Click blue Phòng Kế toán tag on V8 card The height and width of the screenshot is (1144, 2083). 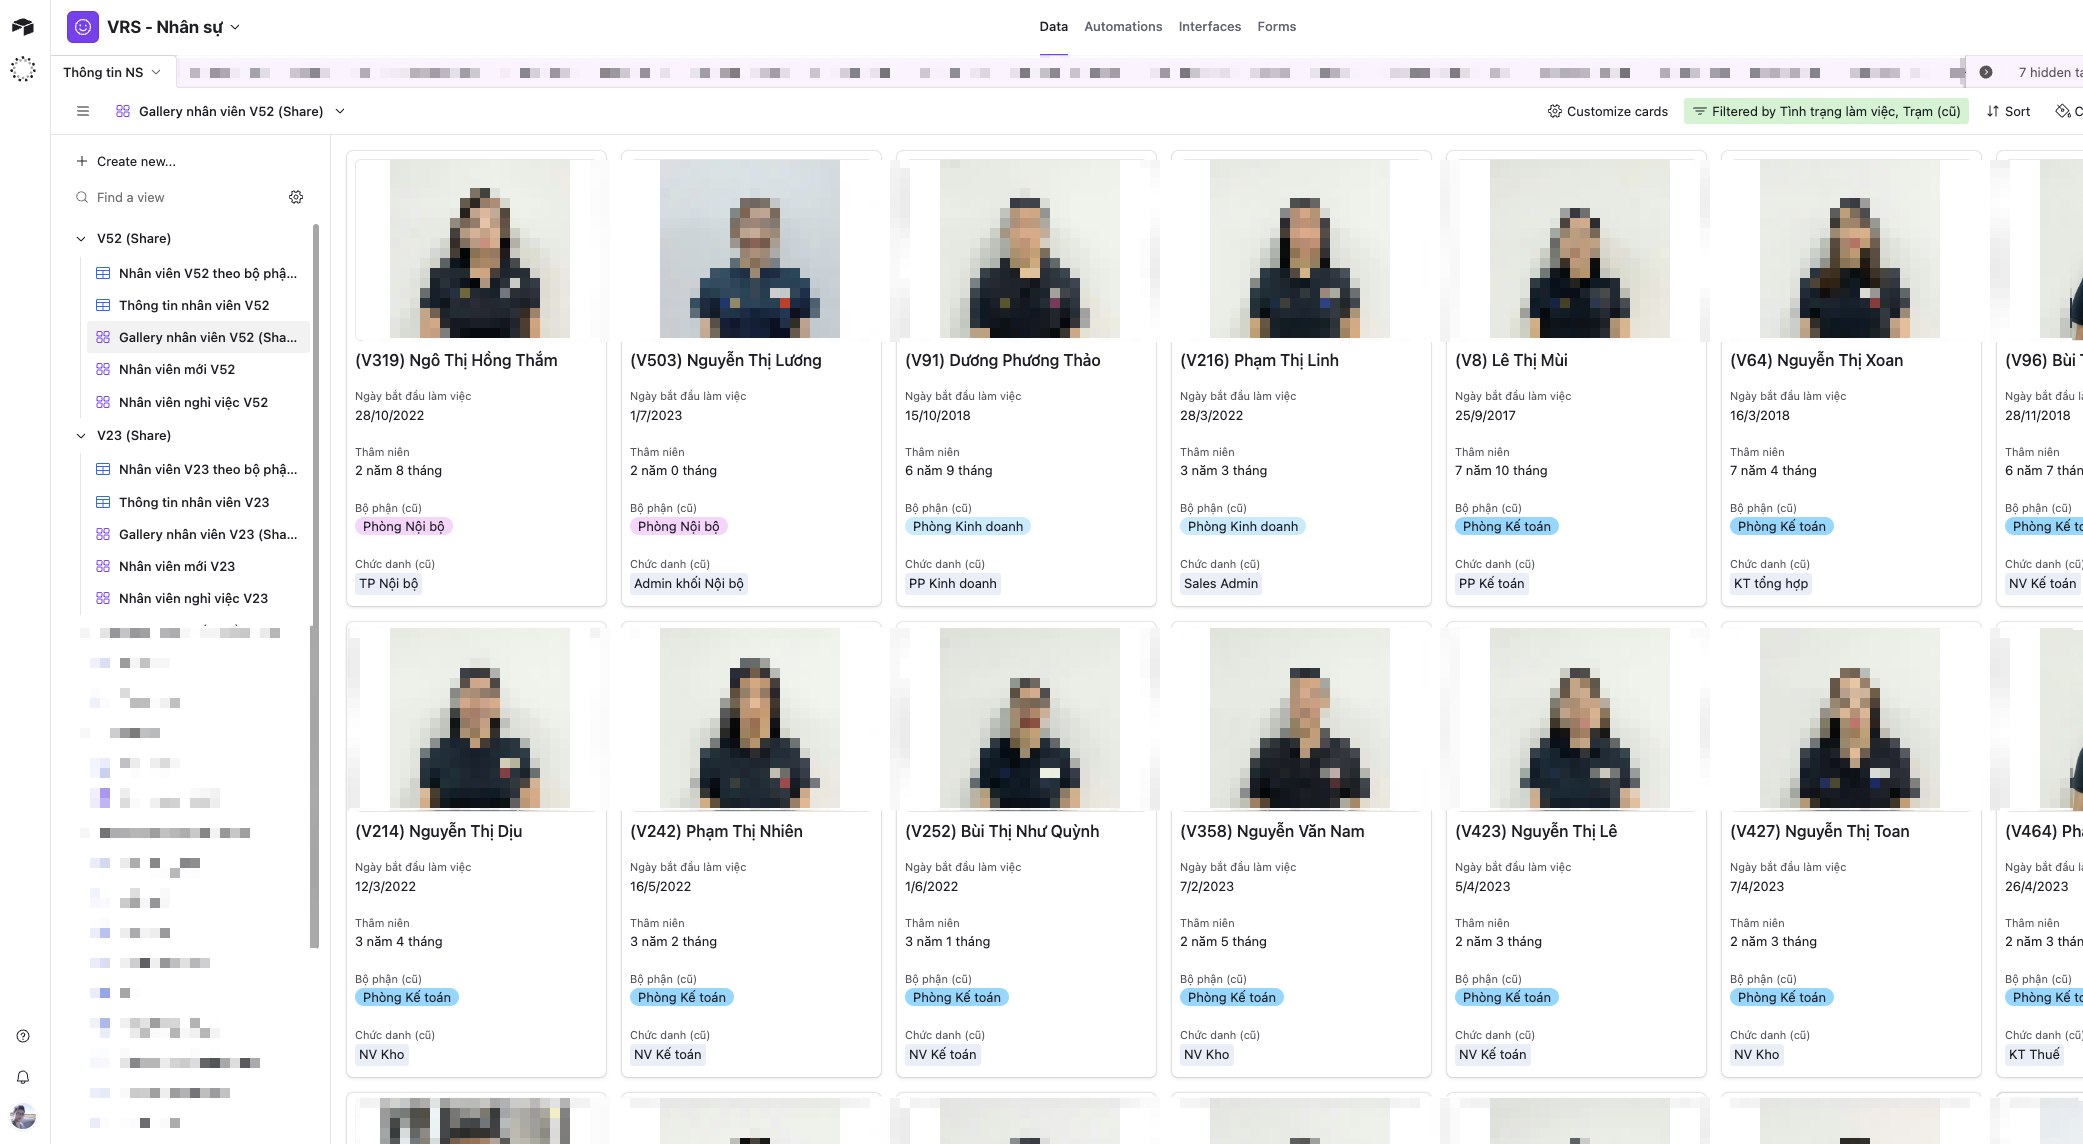click(x=1506, y=526)
